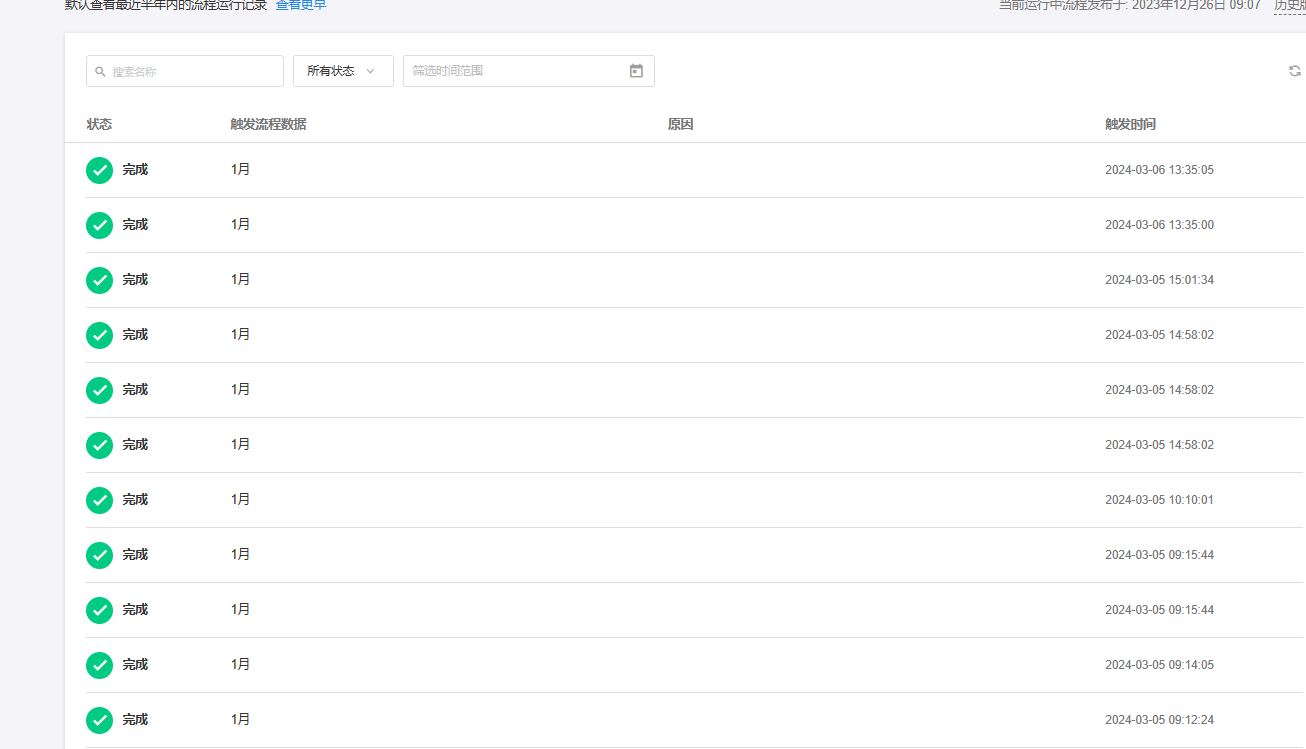Click the magnifier icon in the search box
This screenshot has width=1306, height=749.
(100, 72)
